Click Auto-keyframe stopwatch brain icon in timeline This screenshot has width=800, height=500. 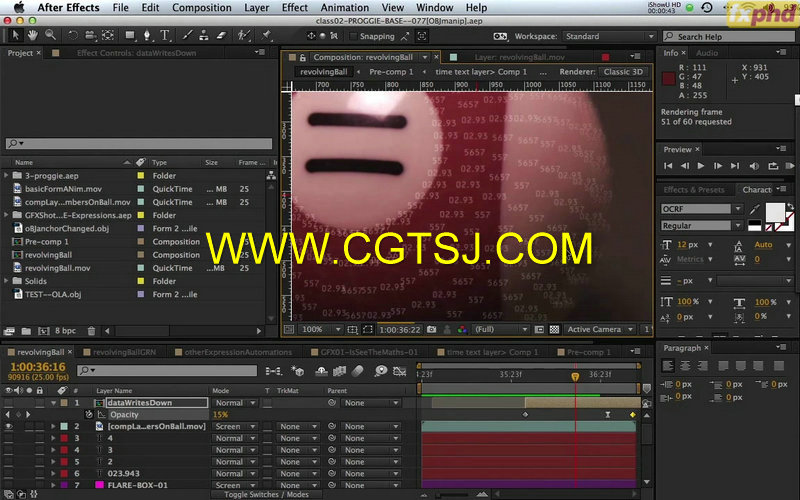pyautogui.click(x=381, y=371)
